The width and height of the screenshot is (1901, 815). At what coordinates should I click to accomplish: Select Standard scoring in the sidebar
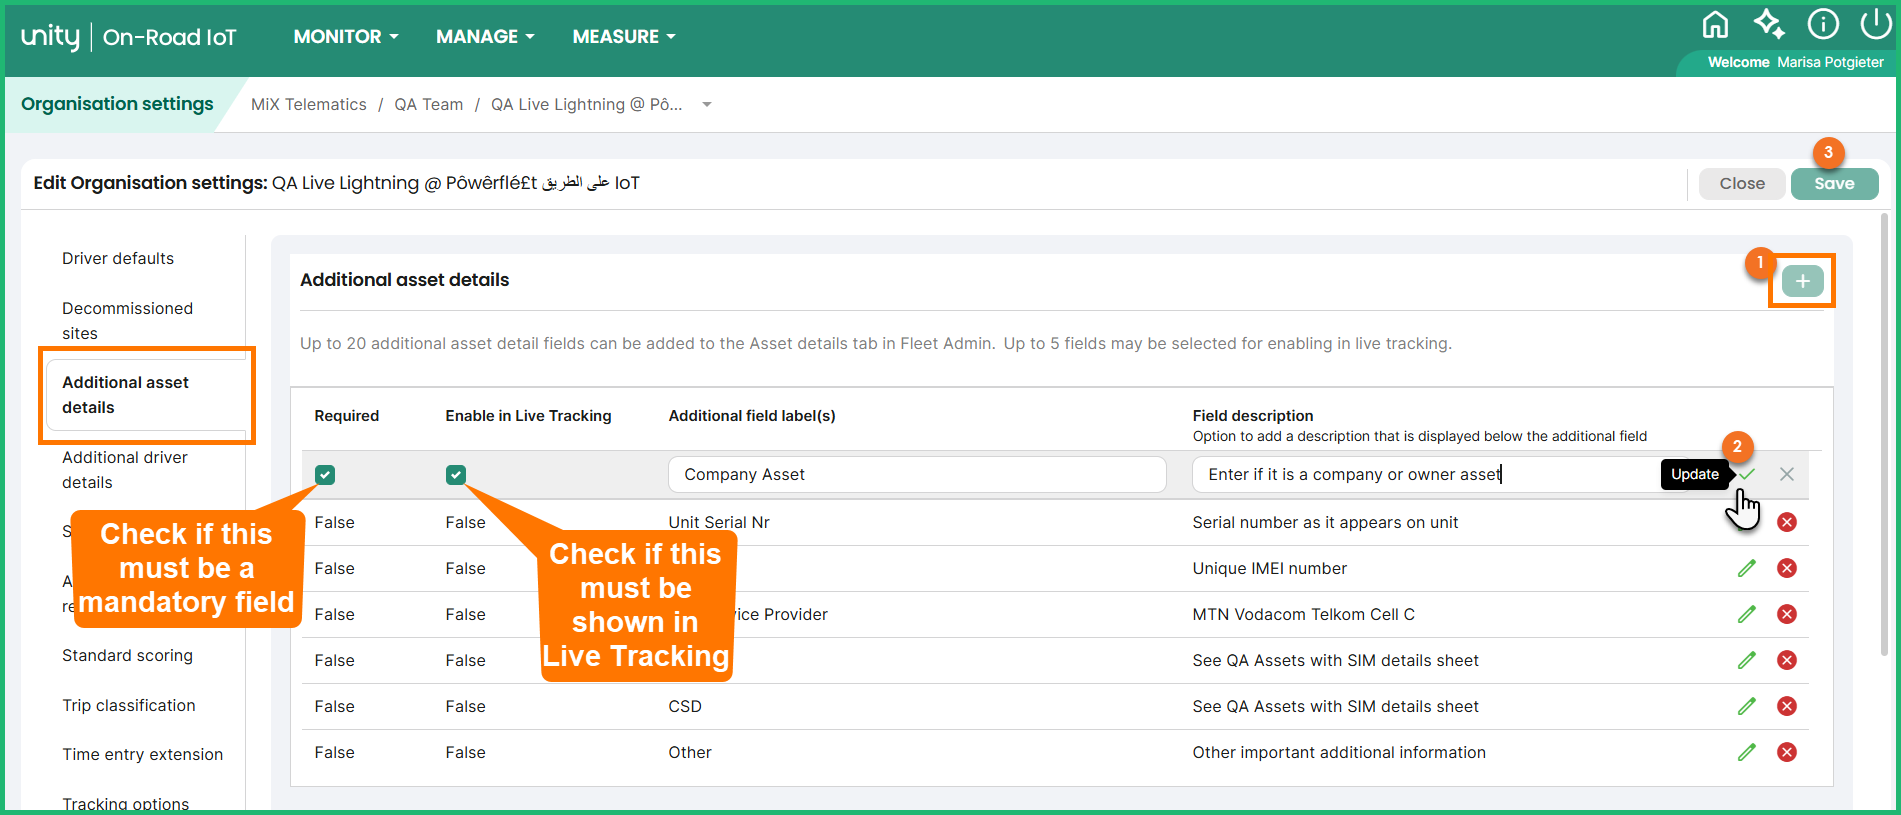point(127,655)
